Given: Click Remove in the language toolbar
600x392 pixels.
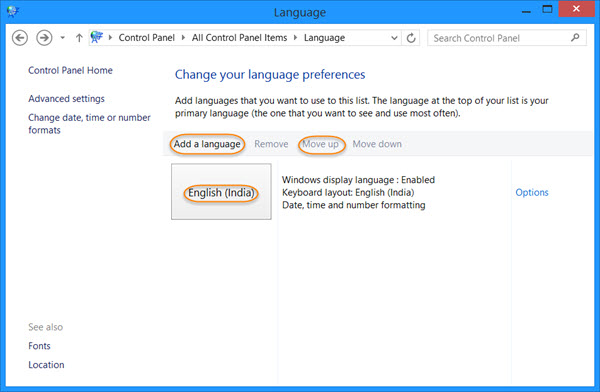Looking at the screenshot, I should 271,144.
